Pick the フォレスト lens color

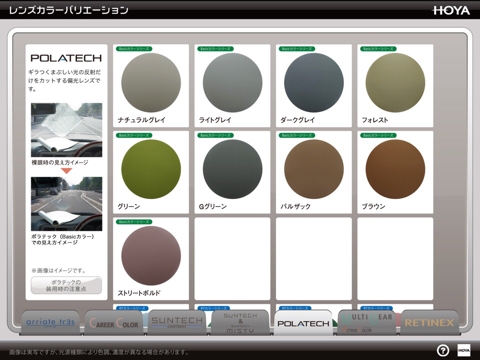[395, 86]
